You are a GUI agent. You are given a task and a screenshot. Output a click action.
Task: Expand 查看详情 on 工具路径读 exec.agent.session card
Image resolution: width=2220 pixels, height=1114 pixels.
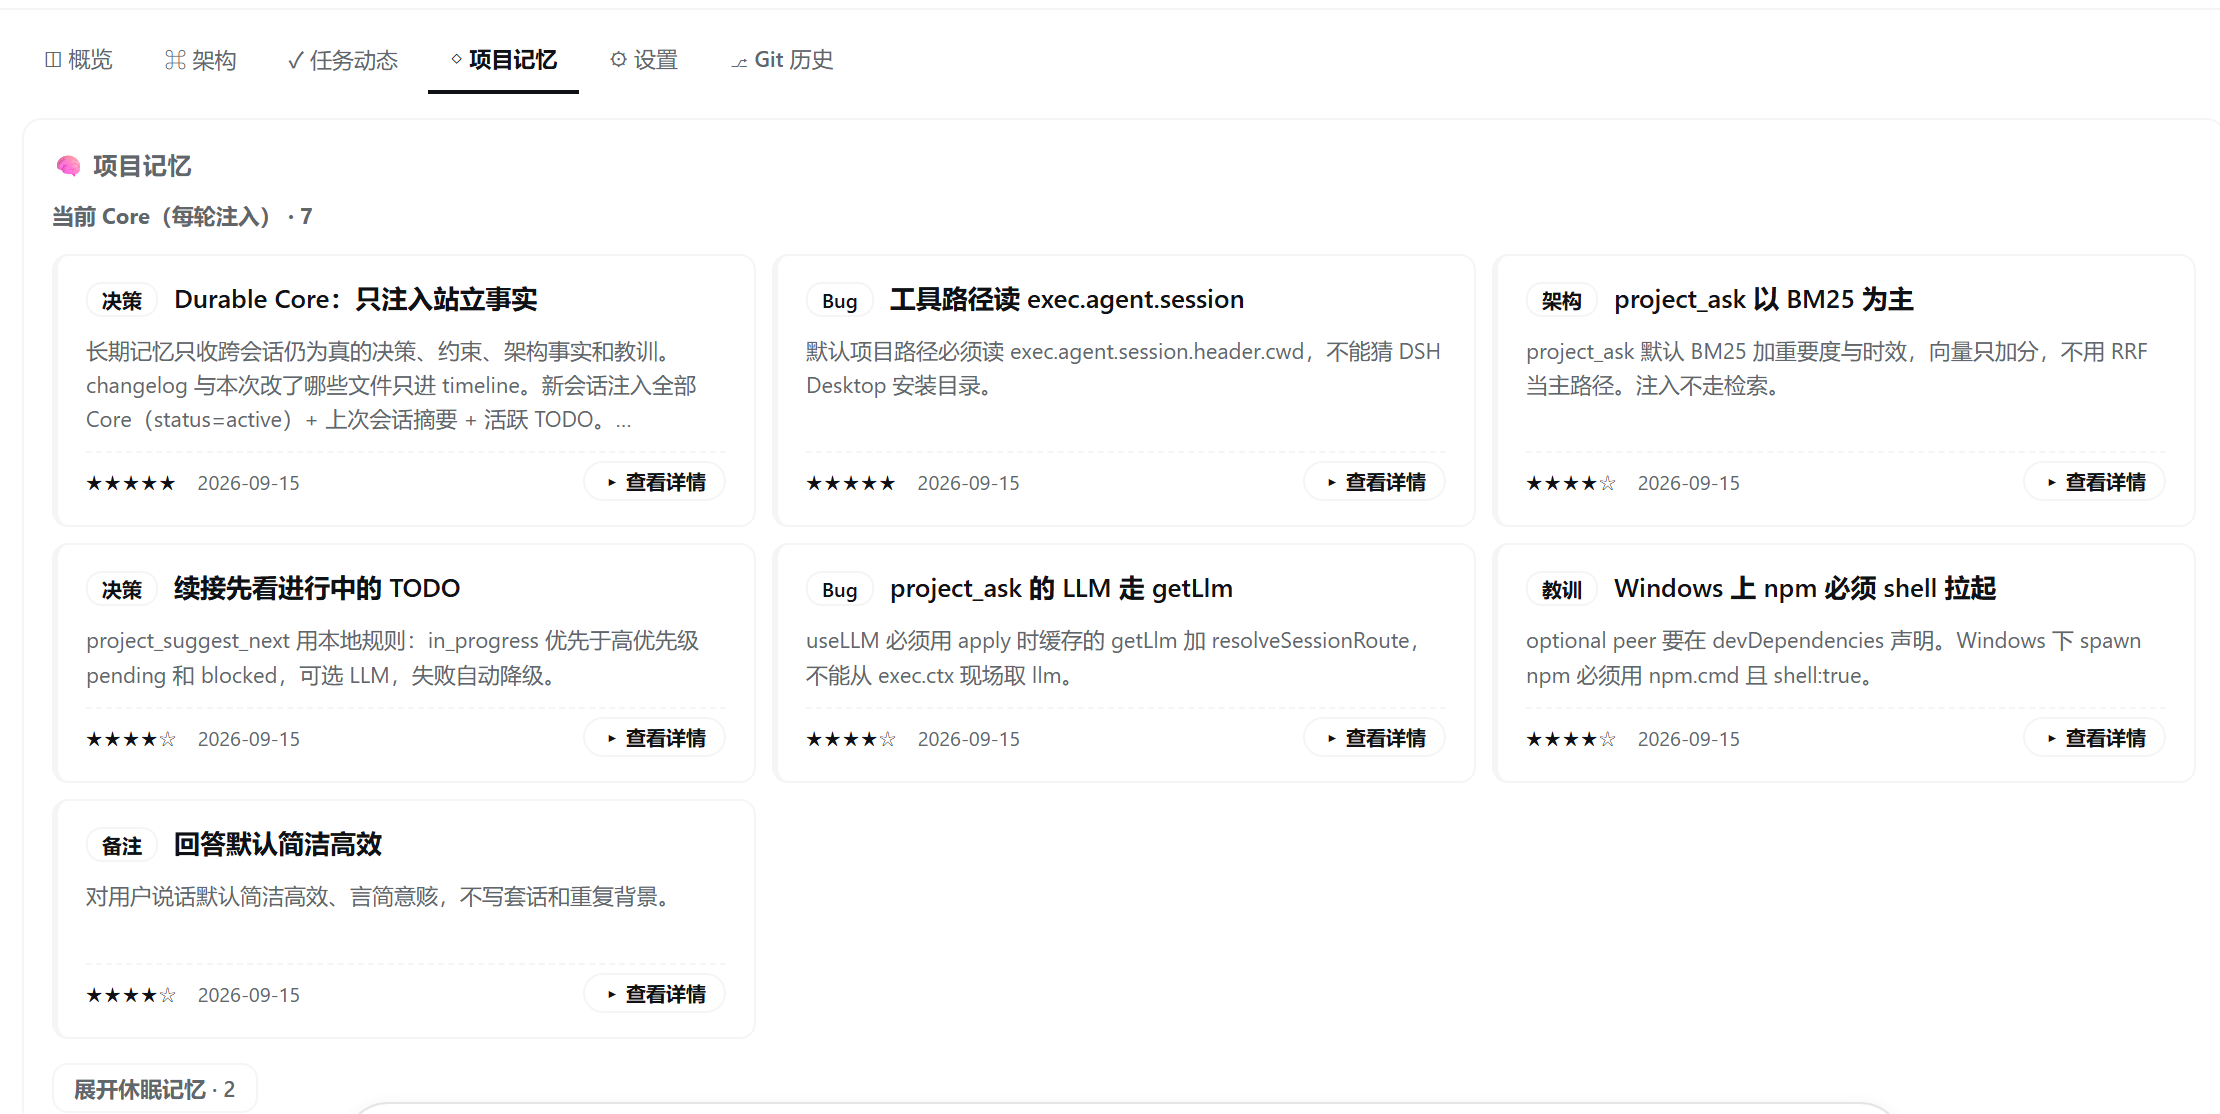(x=1375, y=482)
